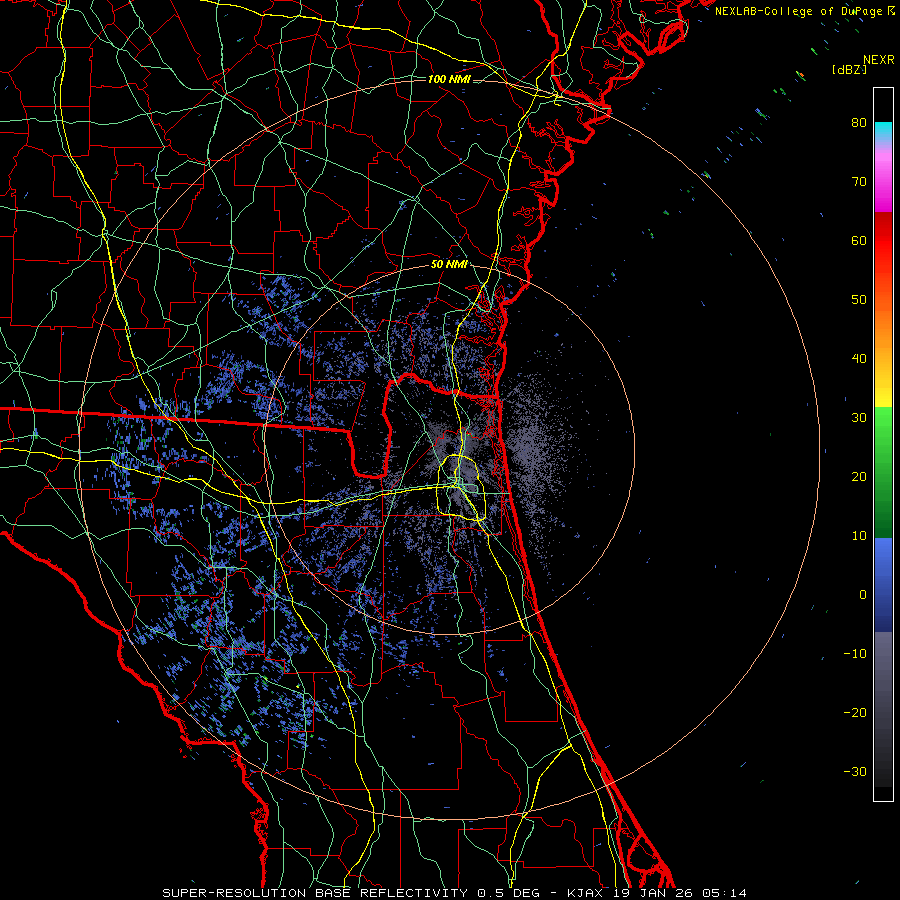
Task: Click the 0 dBZ scale value
Action: pyautogui.click(x=863, y=595)
